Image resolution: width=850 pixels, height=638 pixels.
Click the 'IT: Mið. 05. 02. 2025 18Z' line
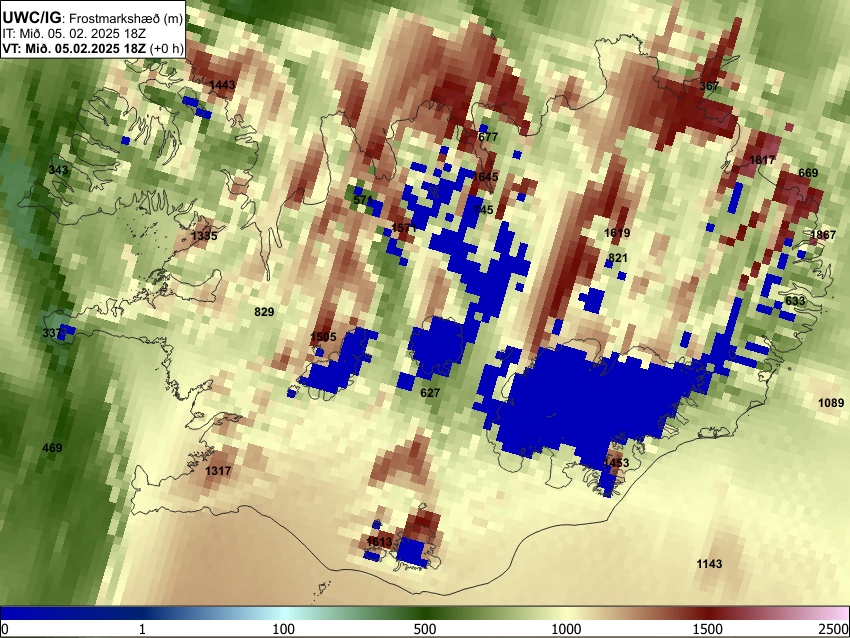tap(74, 34)
